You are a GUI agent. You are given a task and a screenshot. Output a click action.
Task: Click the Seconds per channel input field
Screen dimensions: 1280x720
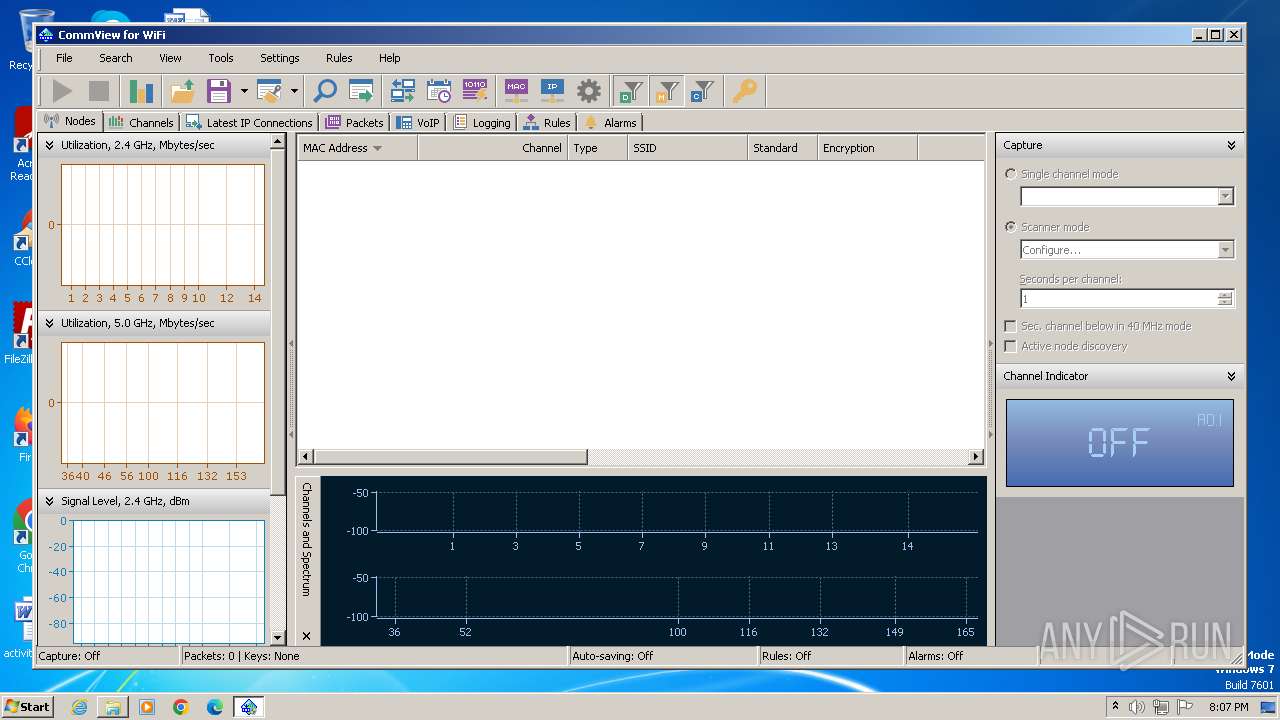pyautogui.click(x=1118, y=299)
